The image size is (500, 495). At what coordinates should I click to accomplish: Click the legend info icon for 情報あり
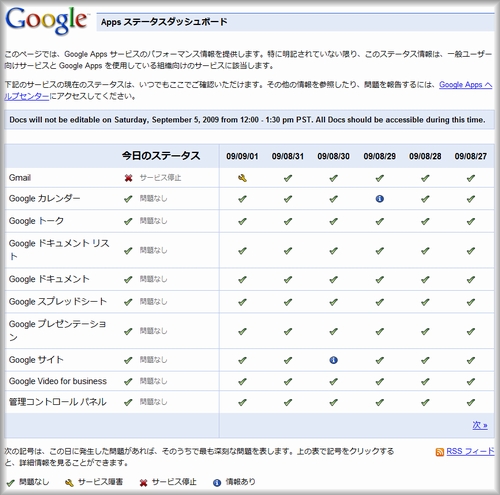tap(217, 483)
